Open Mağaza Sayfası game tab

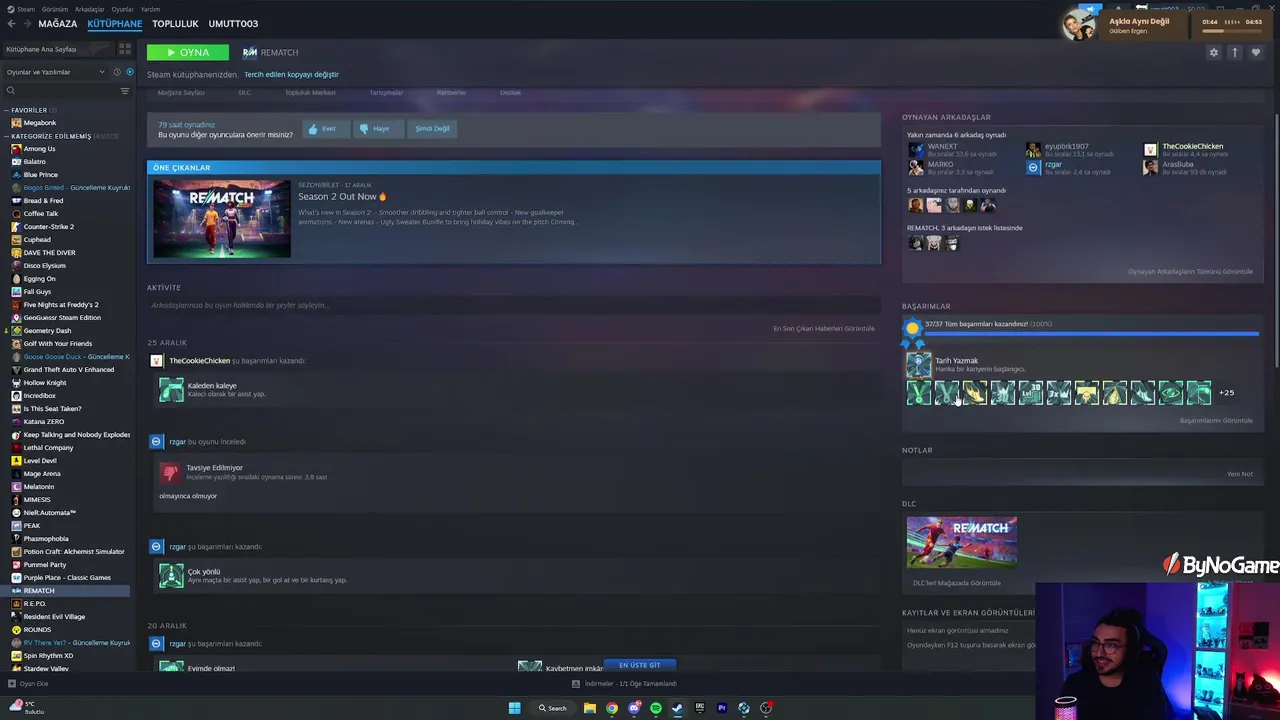[x=181, y=93]
